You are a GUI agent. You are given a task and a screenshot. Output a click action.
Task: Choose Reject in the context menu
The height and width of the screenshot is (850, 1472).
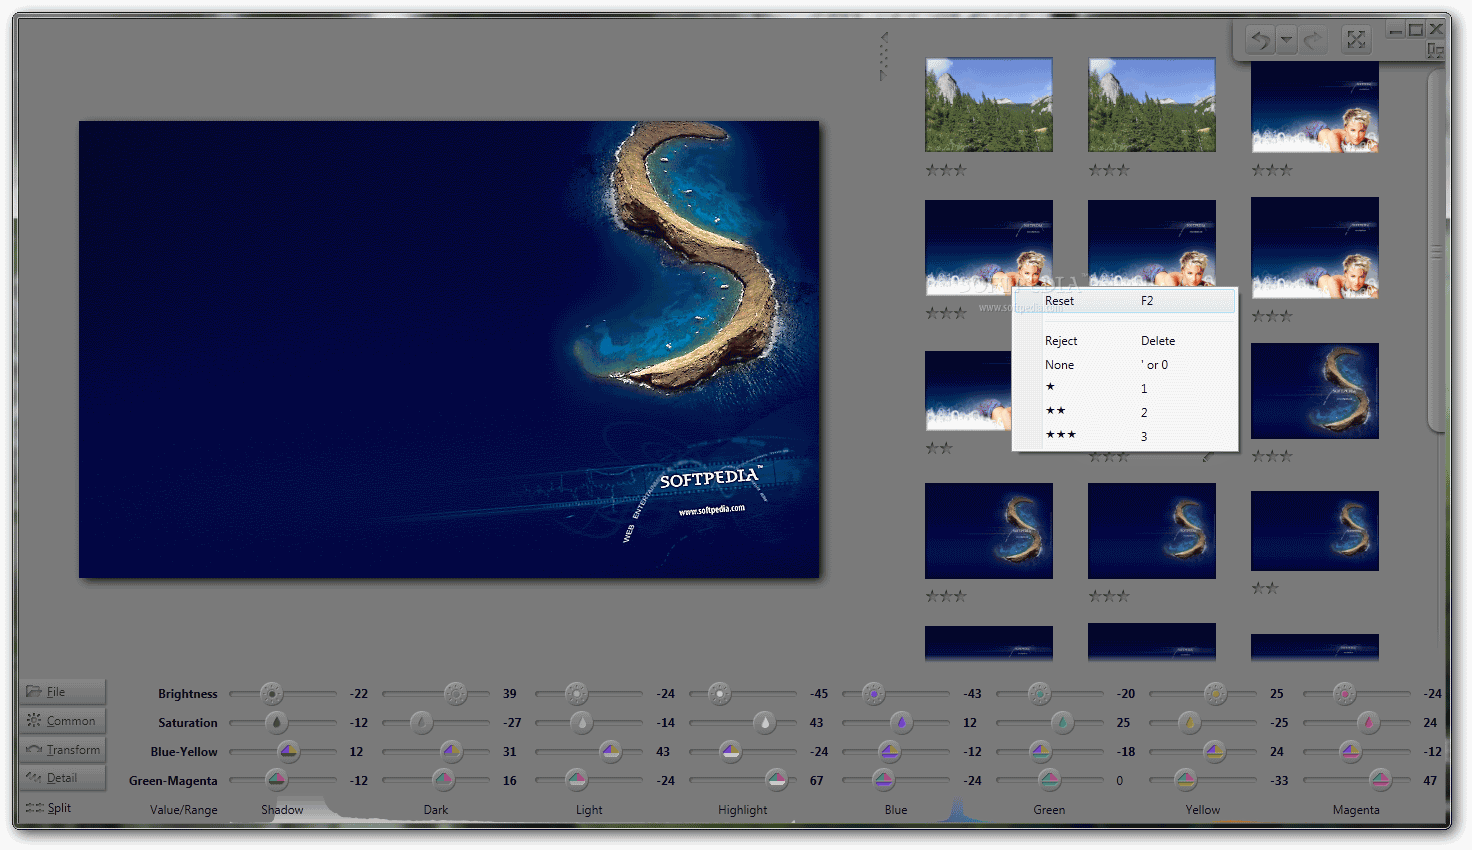1125,341
